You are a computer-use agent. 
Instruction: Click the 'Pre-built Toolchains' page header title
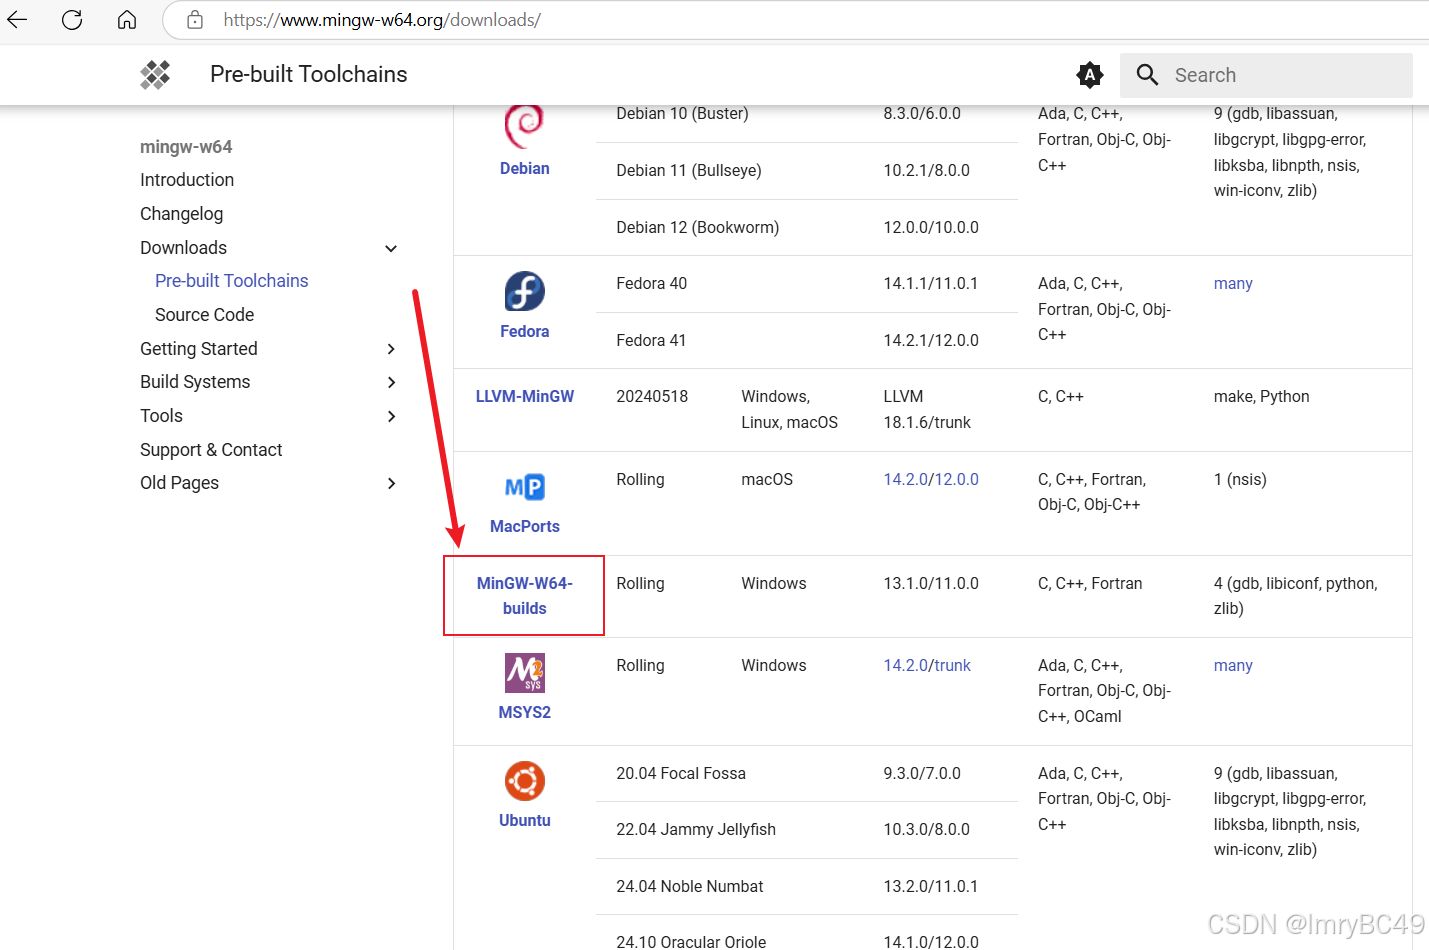[309, 75]
